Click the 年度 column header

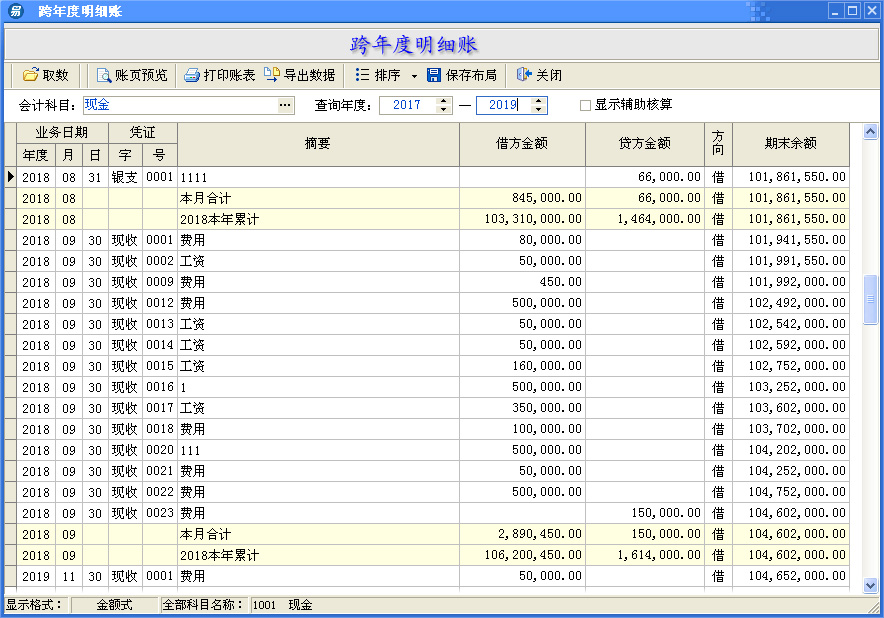click(x=36, y=155)
